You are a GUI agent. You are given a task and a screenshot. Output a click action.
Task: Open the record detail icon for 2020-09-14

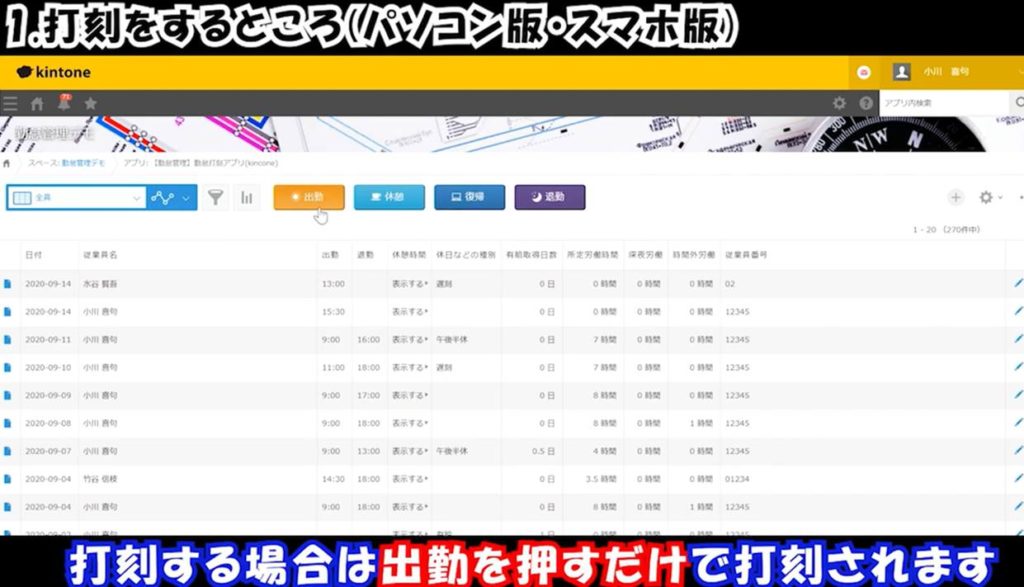click(10, 284)
